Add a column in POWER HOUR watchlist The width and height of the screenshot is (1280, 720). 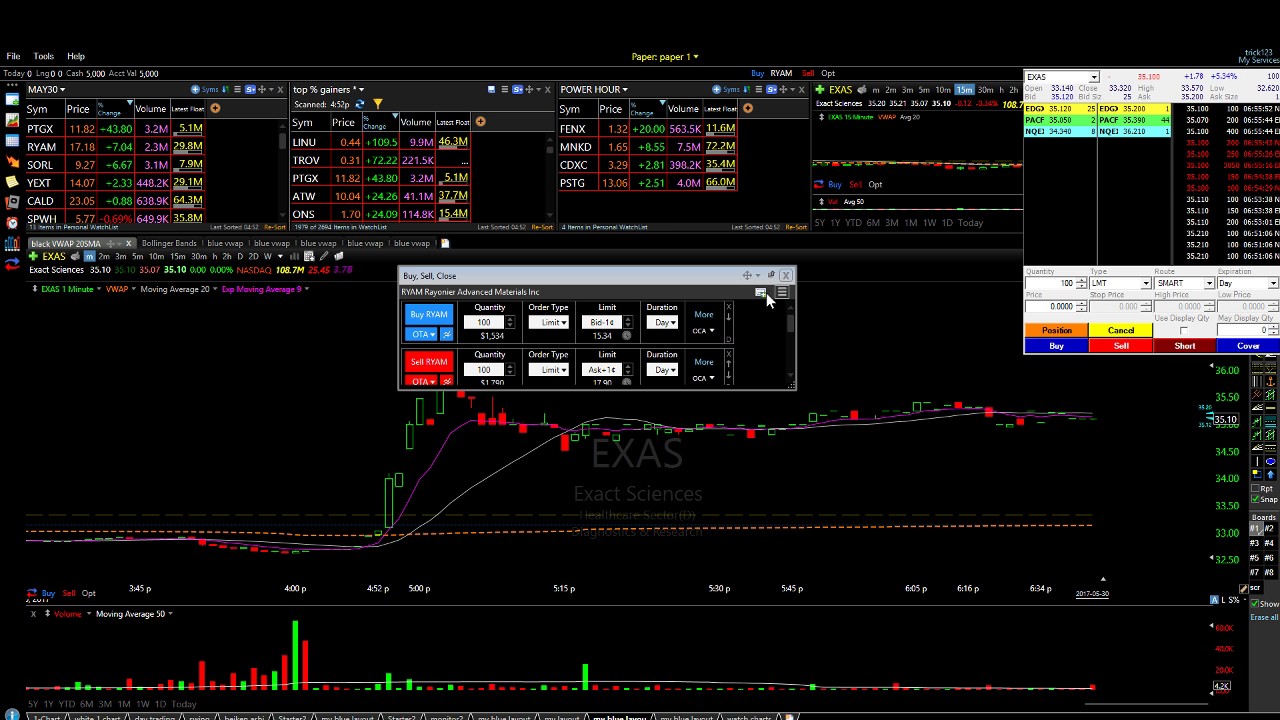[747, 108]
